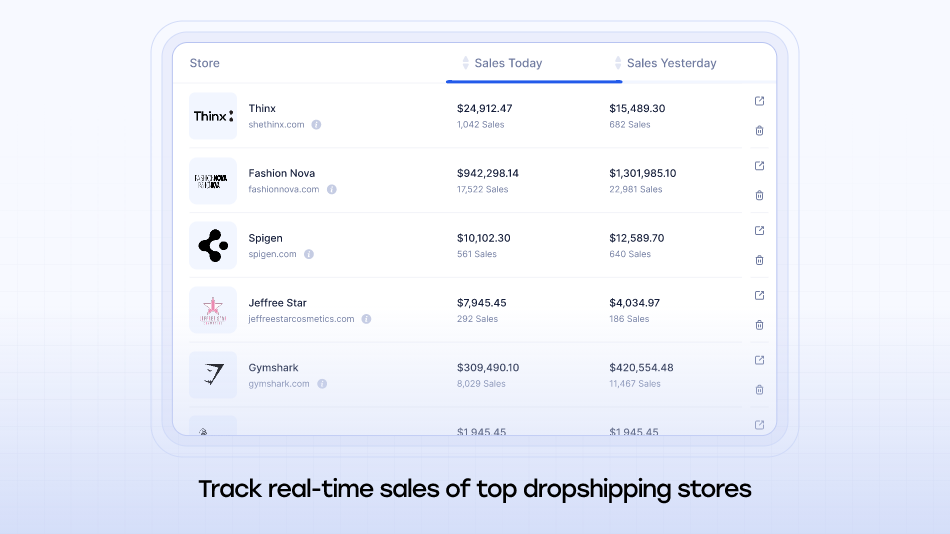
Task: Click the $942,298.14 sales value
Action: (488, 173)
